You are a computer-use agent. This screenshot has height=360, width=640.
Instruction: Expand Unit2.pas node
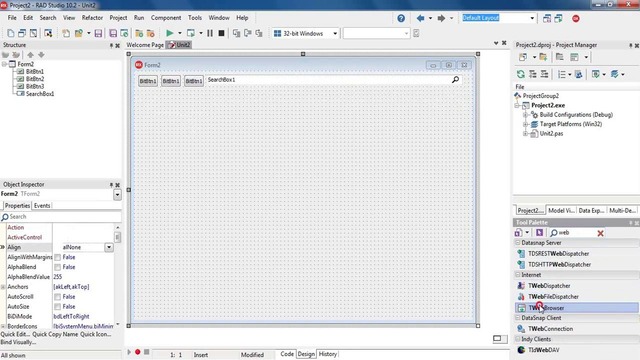click(526, 133)
